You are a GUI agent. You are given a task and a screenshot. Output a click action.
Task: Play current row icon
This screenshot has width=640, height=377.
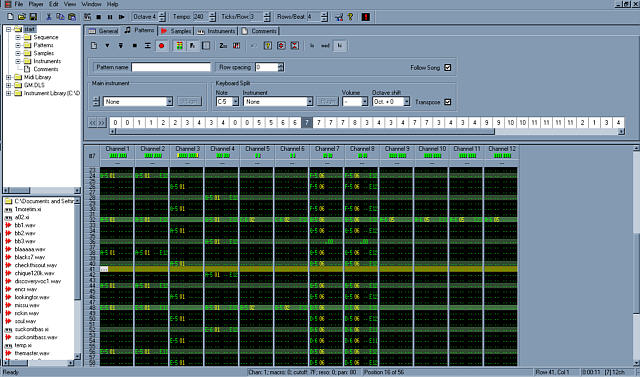click(148, 46)
